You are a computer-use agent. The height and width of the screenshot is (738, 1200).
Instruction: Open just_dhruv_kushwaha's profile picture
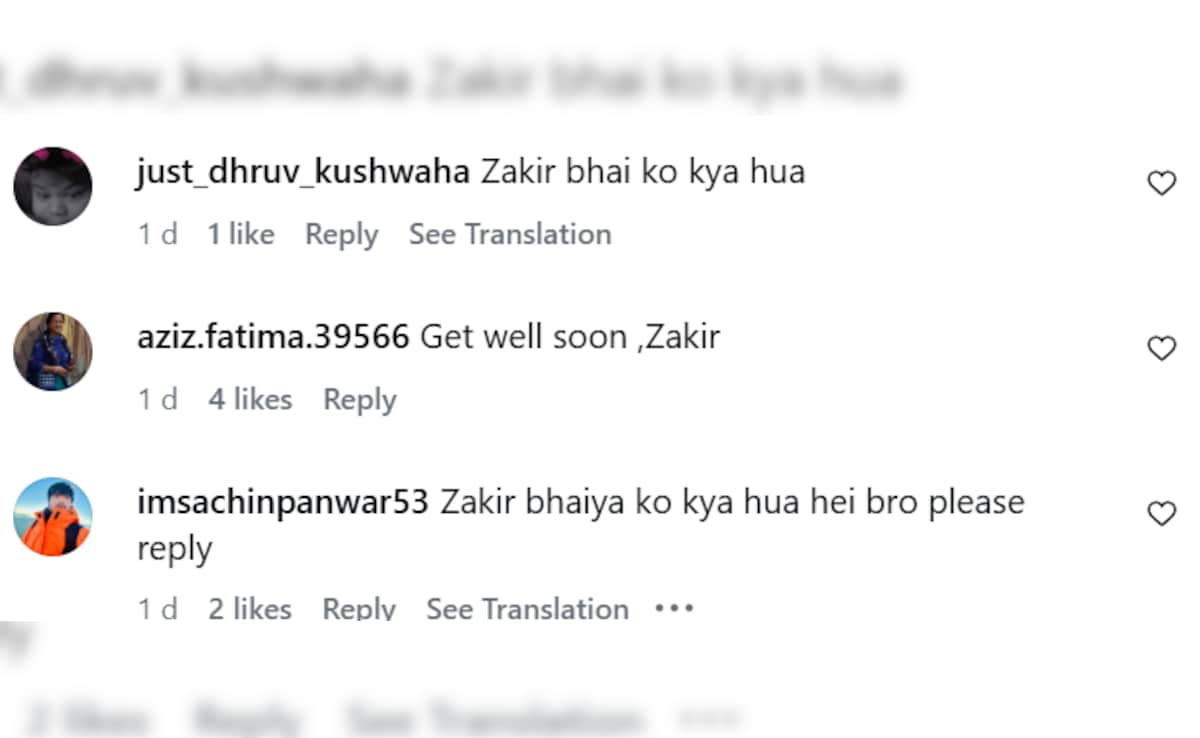[x=53, y=186]
